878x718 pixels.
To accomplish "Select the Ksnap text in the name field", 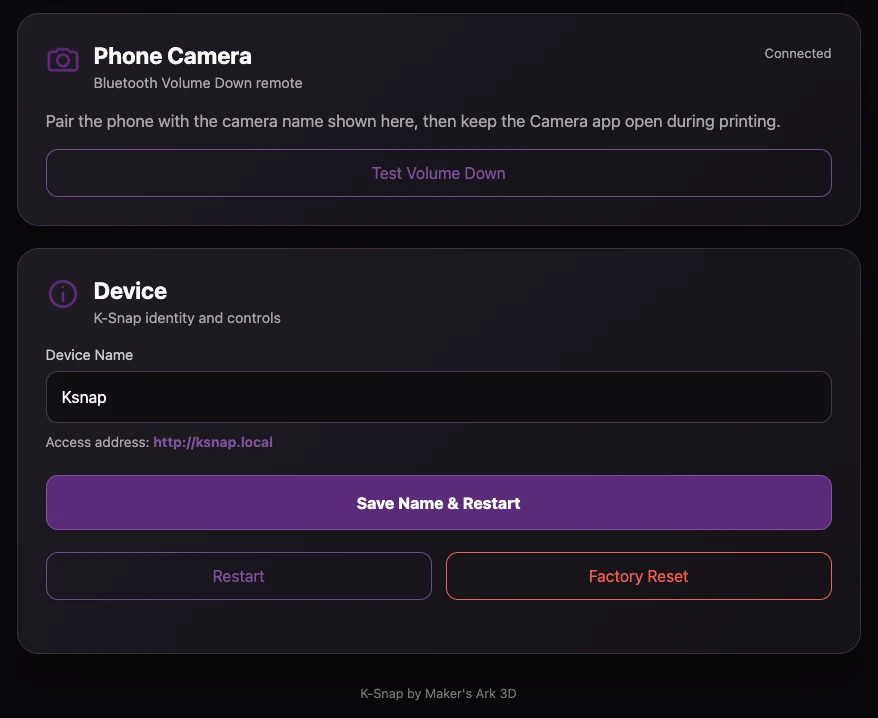I will tap(84, 397).
